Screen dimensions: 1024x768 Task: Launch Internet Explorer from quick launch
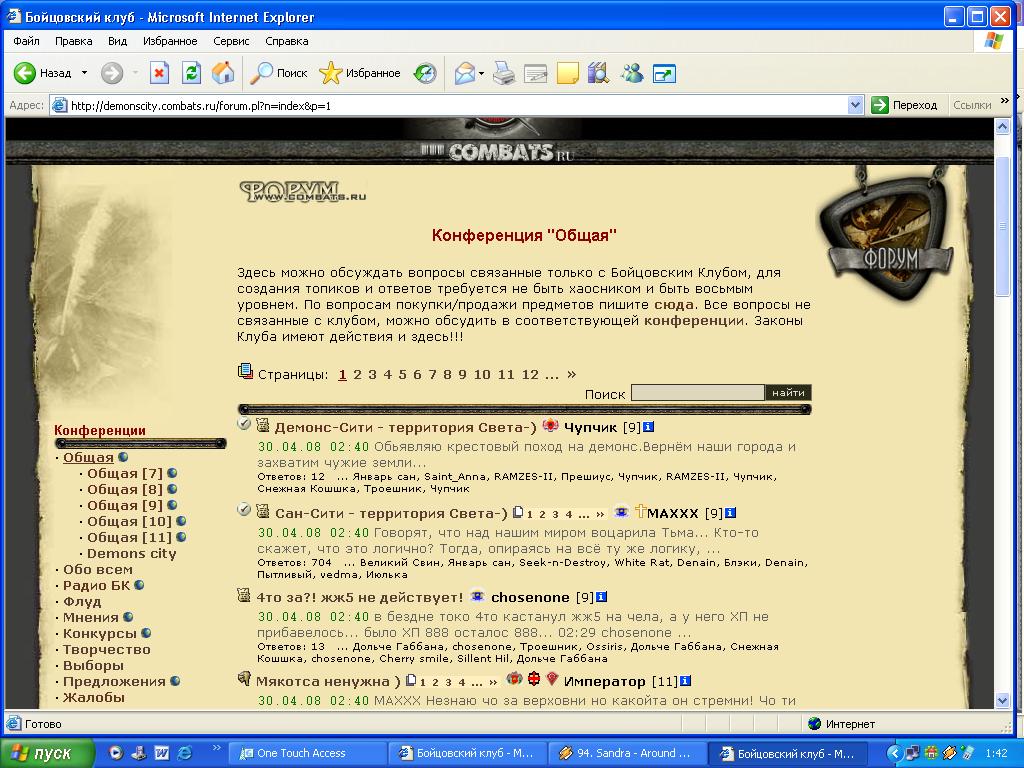click(x=185, y=753)
